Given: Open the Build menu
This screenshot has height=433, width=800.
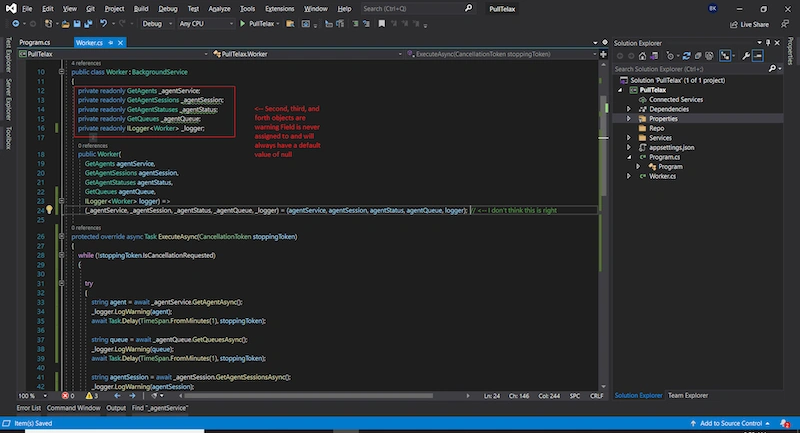Looking at the screenshot, I should coord(141,9).
